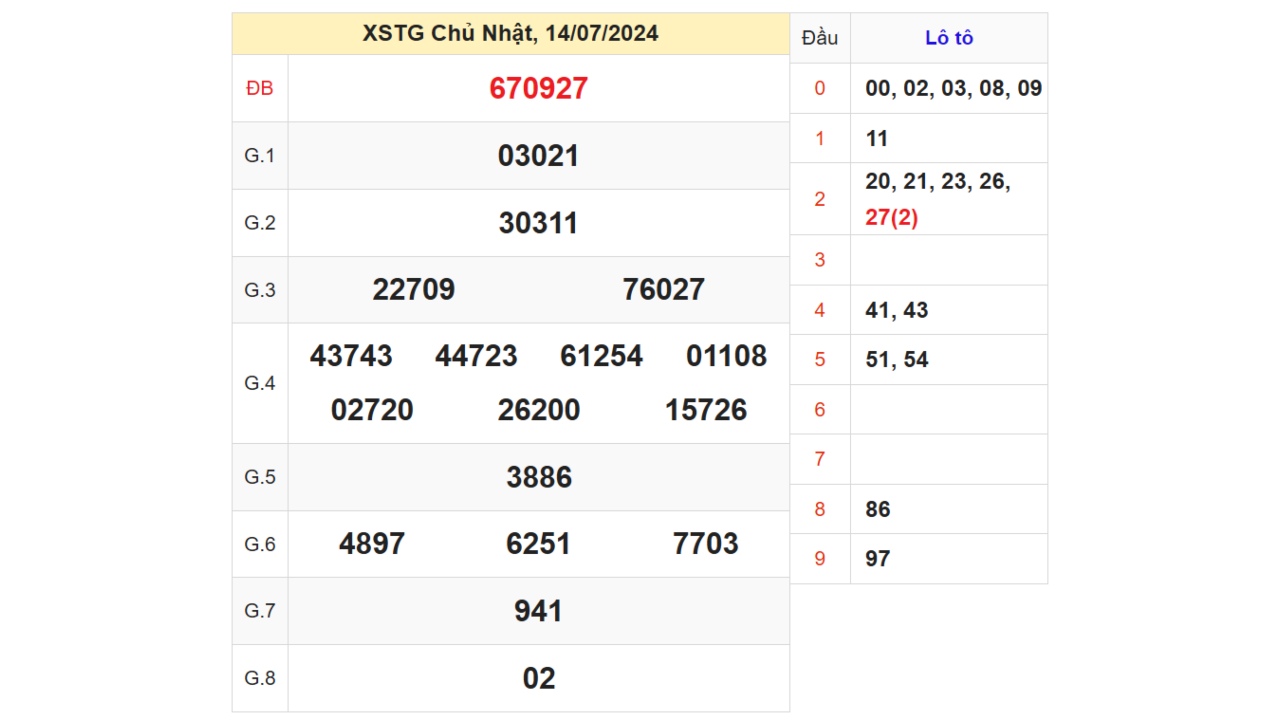1280x720 pixels.
Task: Select lô tô values 20, 21, 23, 26
Action: 938,181
